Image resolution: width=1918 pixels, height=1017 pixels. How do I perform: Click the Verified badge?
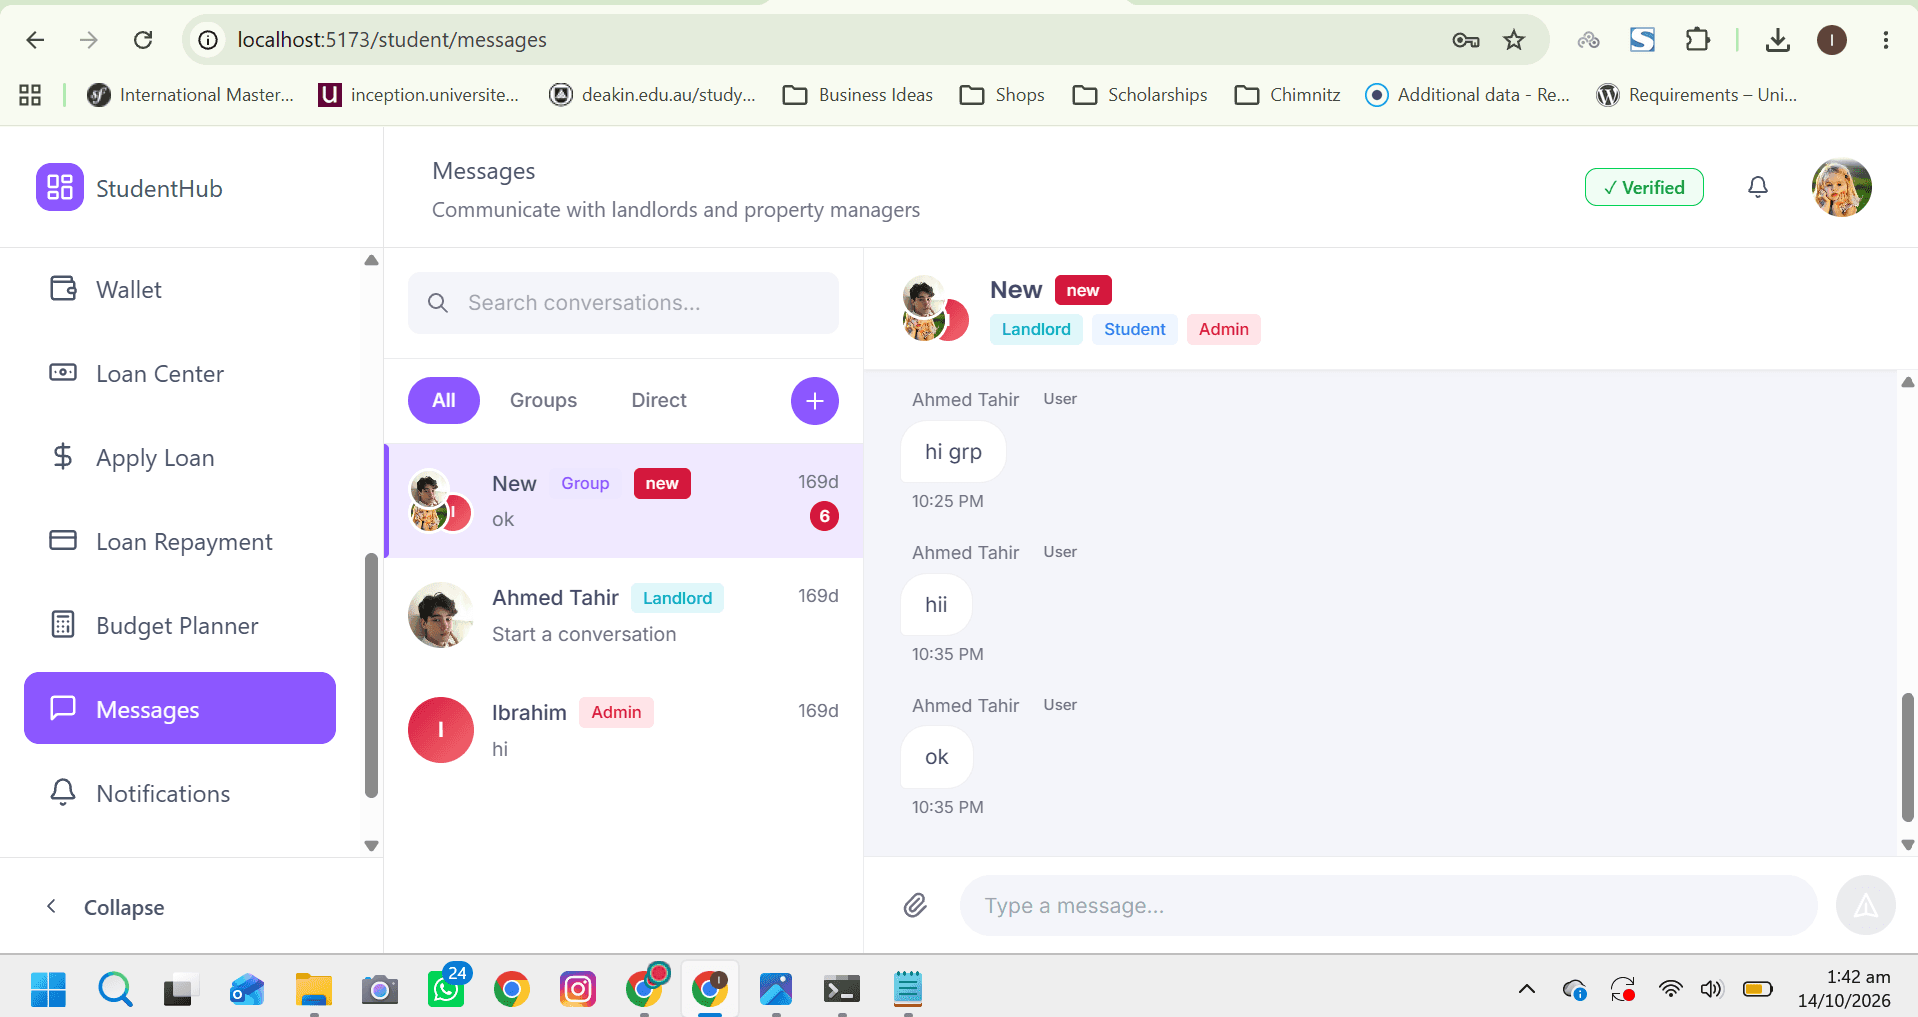point(1644,187)
